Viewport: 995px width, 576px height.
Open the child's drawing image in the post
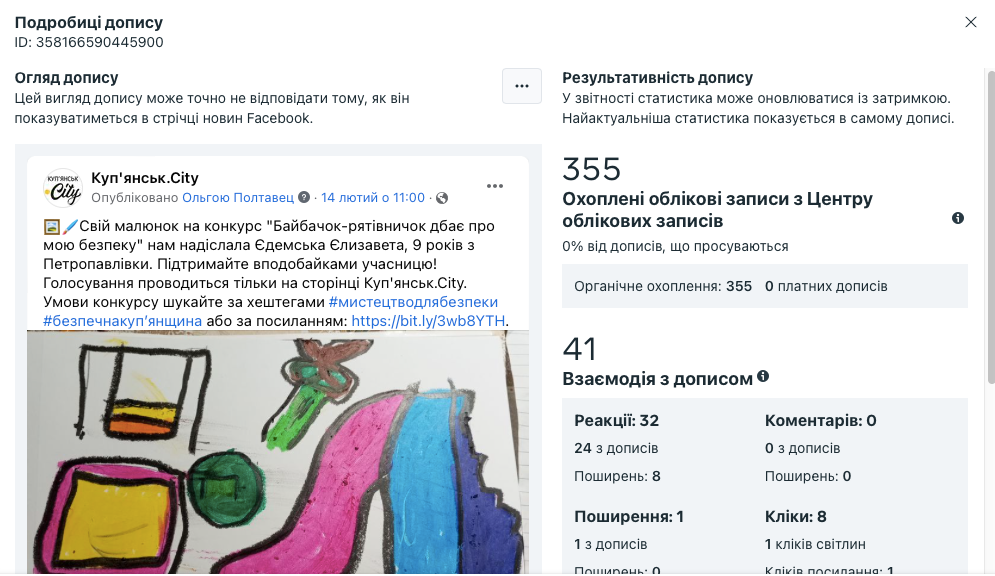click(x=277, y=452)
